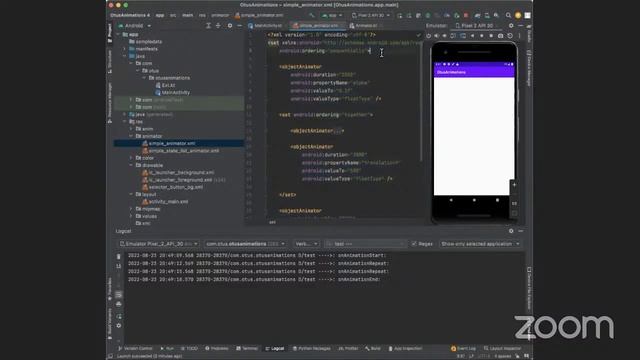Image resolution: width=640 pixels, height=360 pixels.
Task: Open the TODO tool window button
Action: click(x=189, y=348)
